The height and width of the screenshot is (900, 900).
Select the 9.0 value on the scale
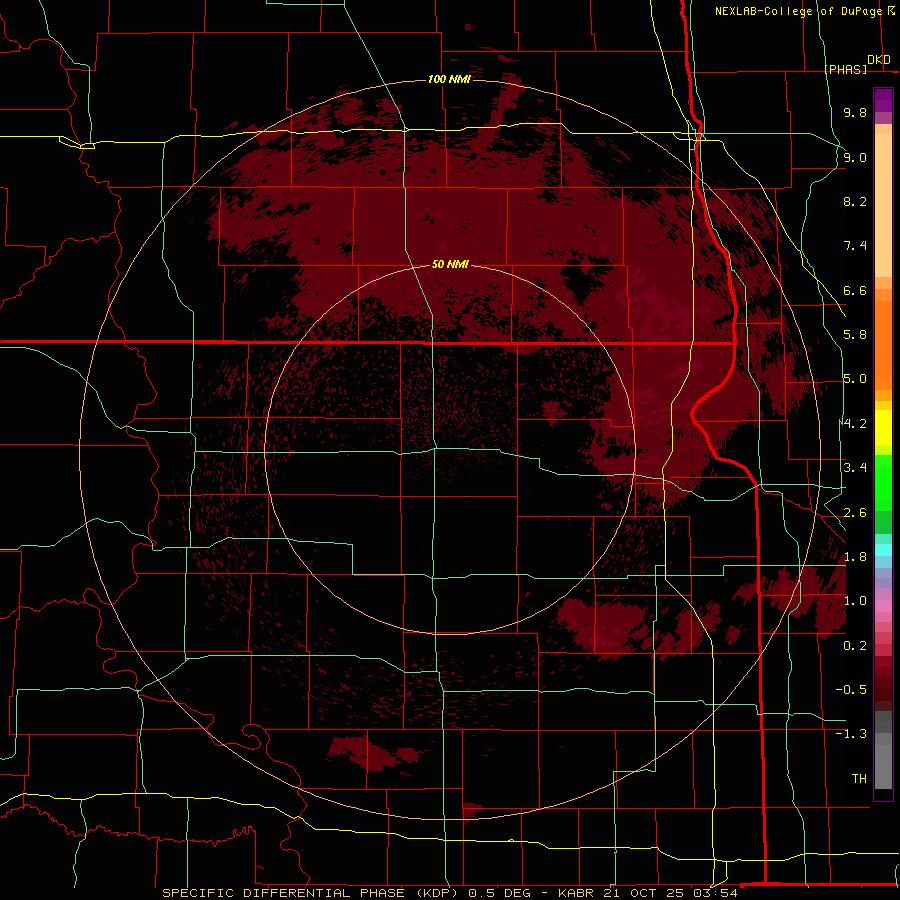(x=855, y=157)
